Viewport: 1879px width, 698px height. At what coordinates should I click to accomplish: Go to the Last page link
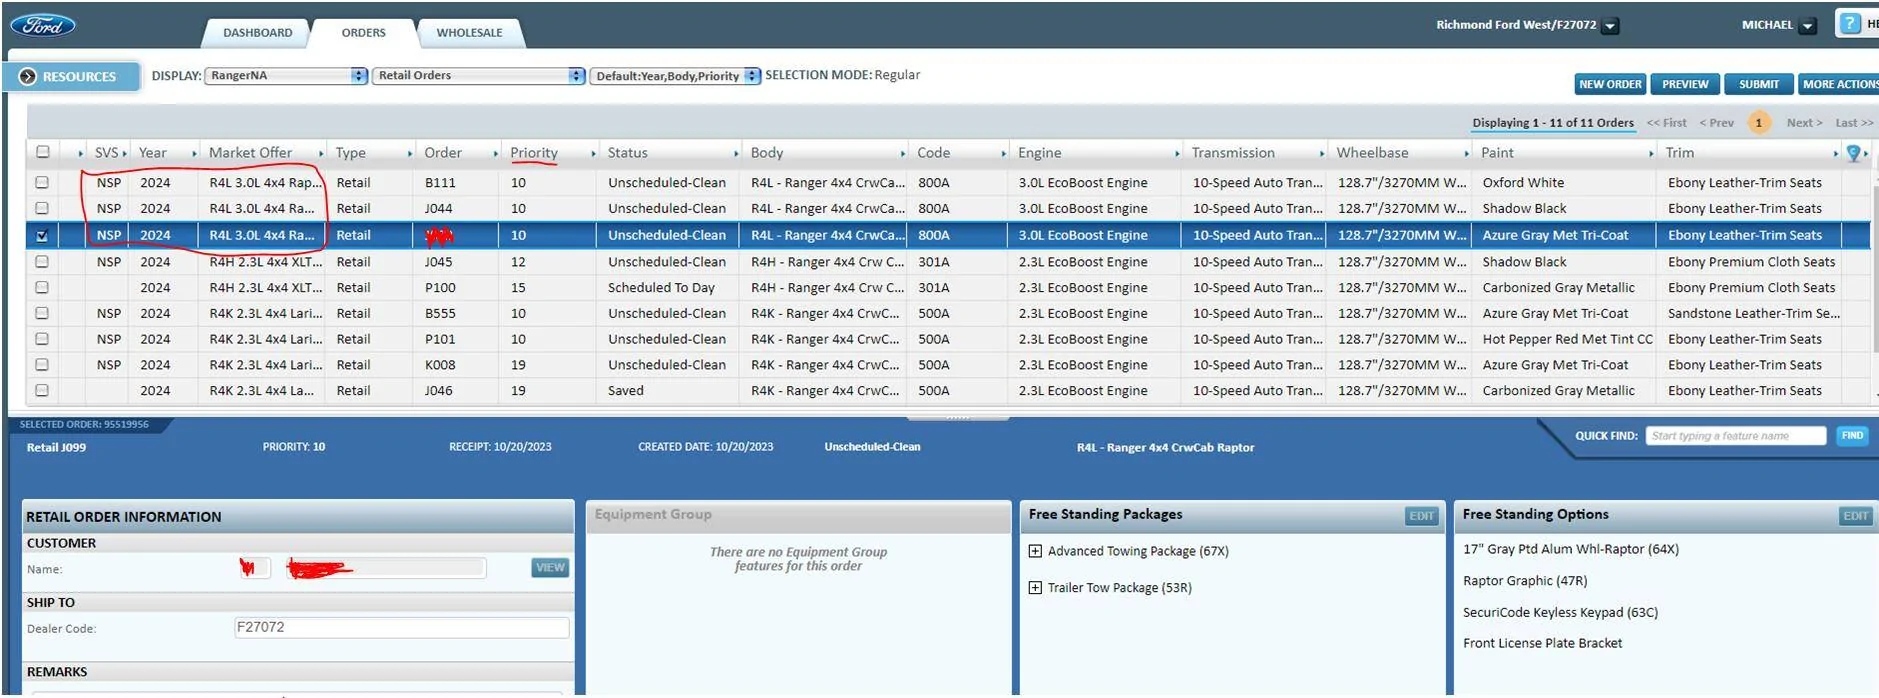1854,123
